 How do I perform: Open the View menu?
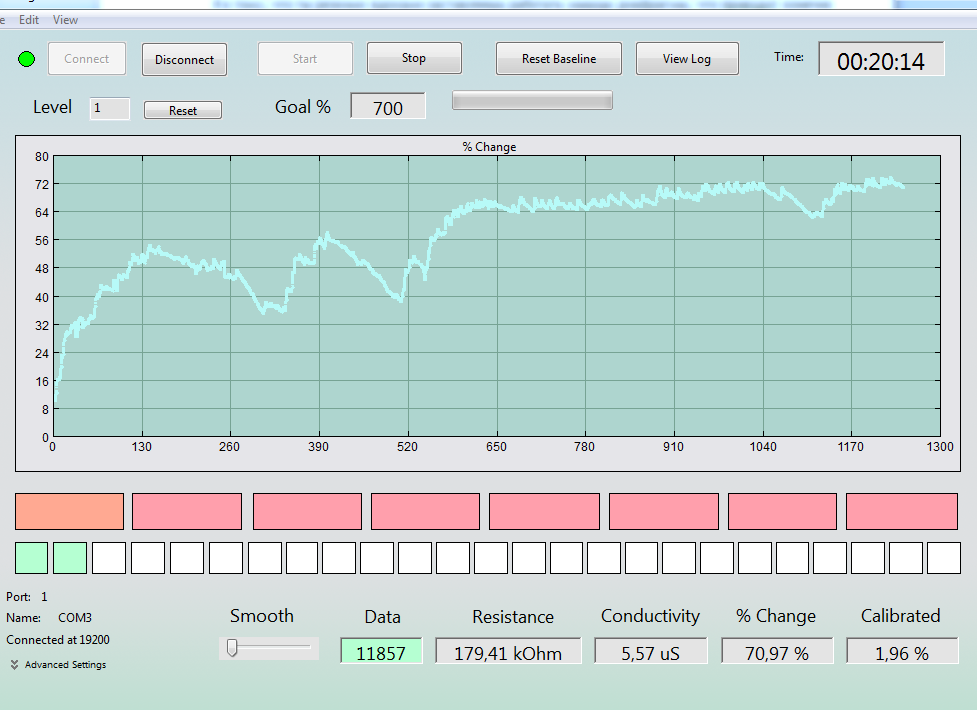[65, 20]
